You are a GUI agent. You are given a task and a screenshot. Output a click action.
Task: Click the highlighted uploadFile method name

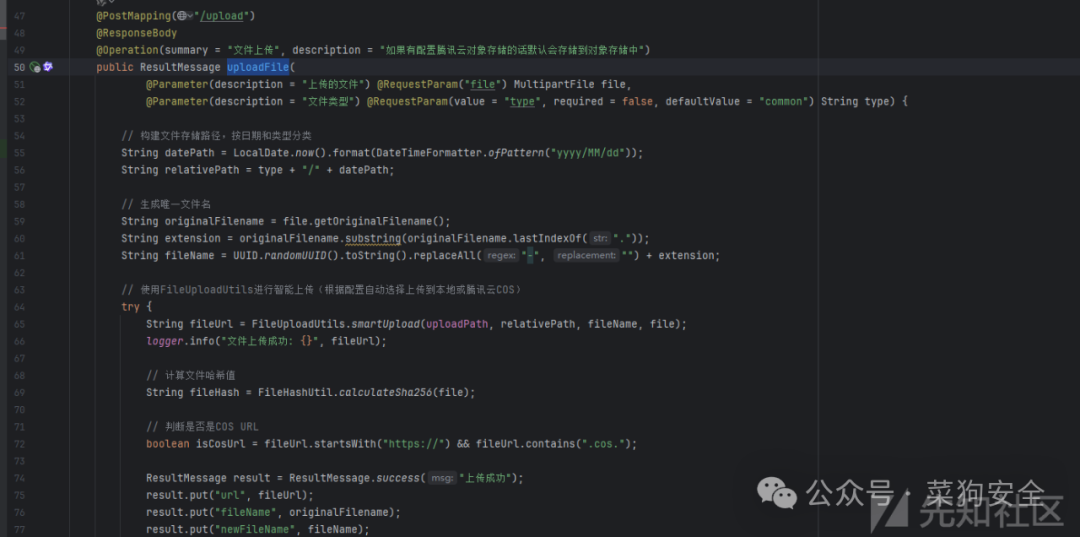(258, 67)
